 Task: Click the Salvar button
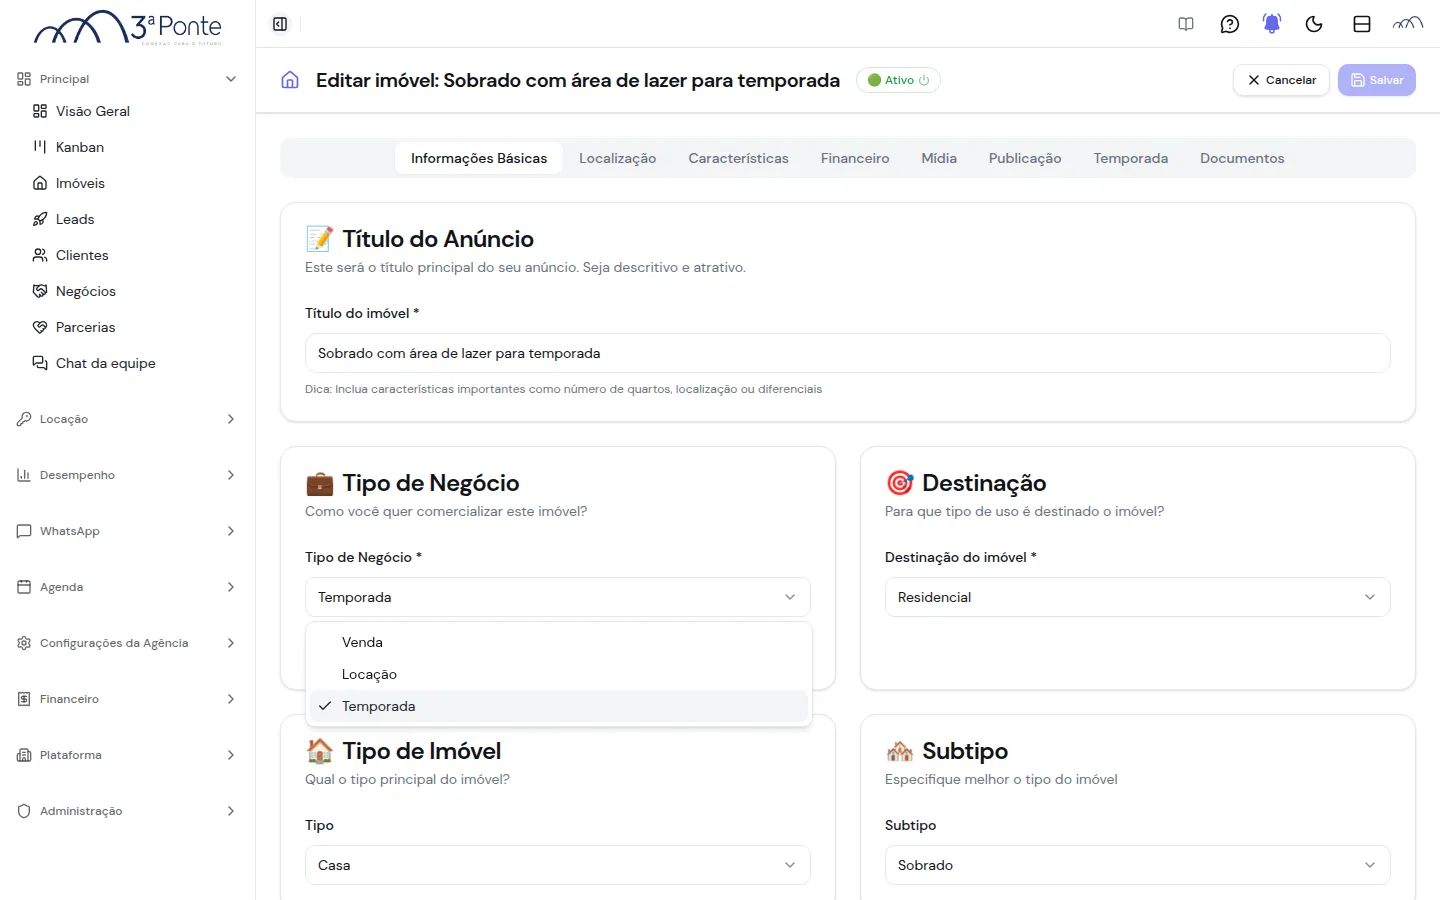click(x=1377, y=80)
